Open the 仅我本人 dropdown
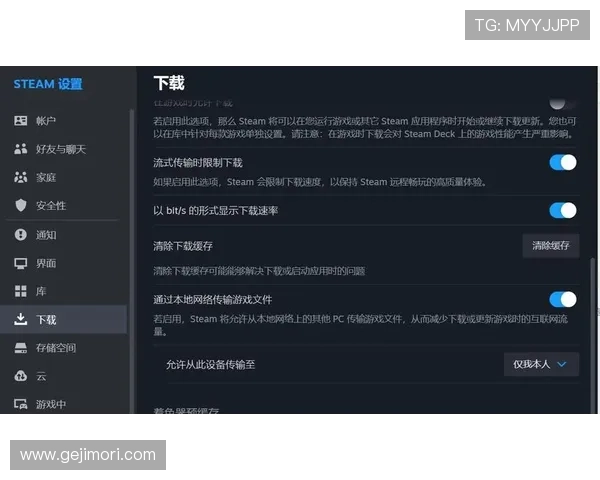The width and height of the screenshot is (600, 480). pos(541,364)
